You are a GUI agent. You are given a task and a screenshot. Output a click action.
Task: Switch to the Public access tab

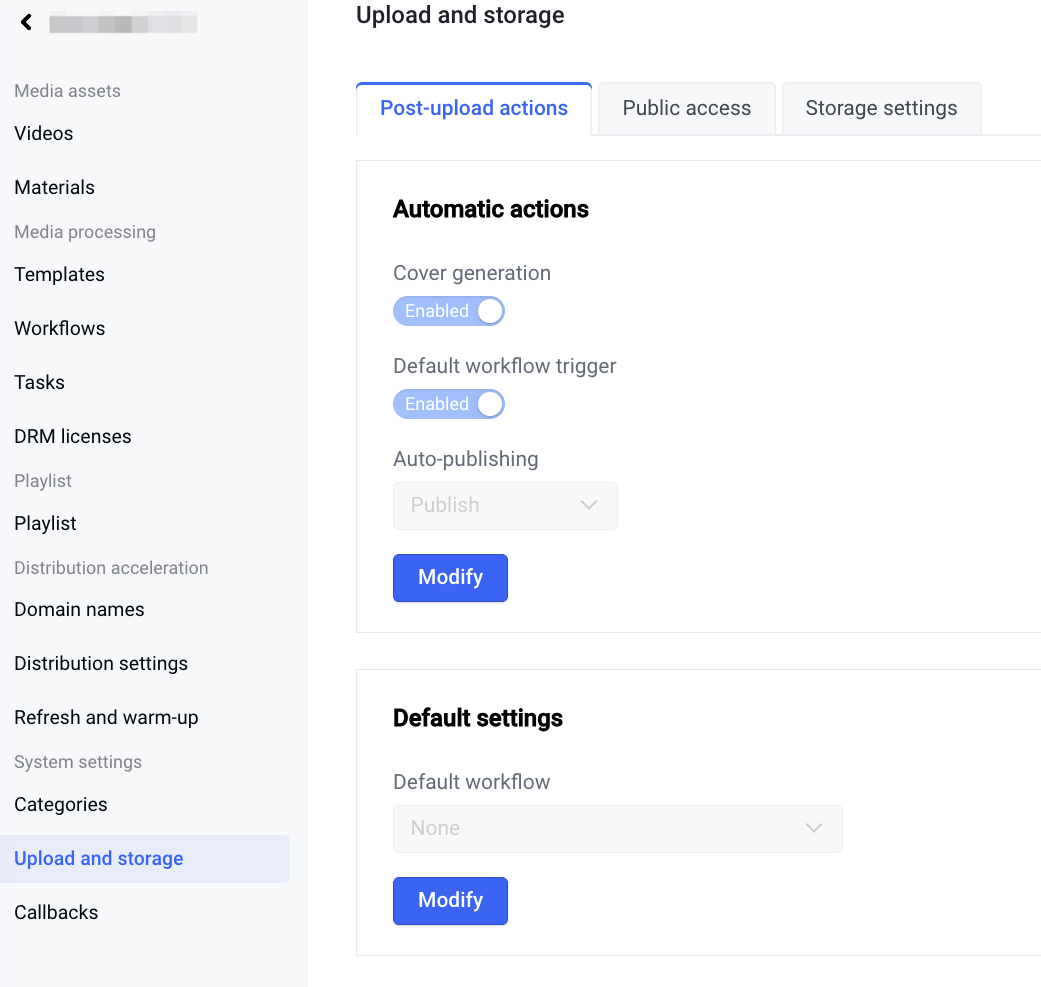(x=686, y=109)
